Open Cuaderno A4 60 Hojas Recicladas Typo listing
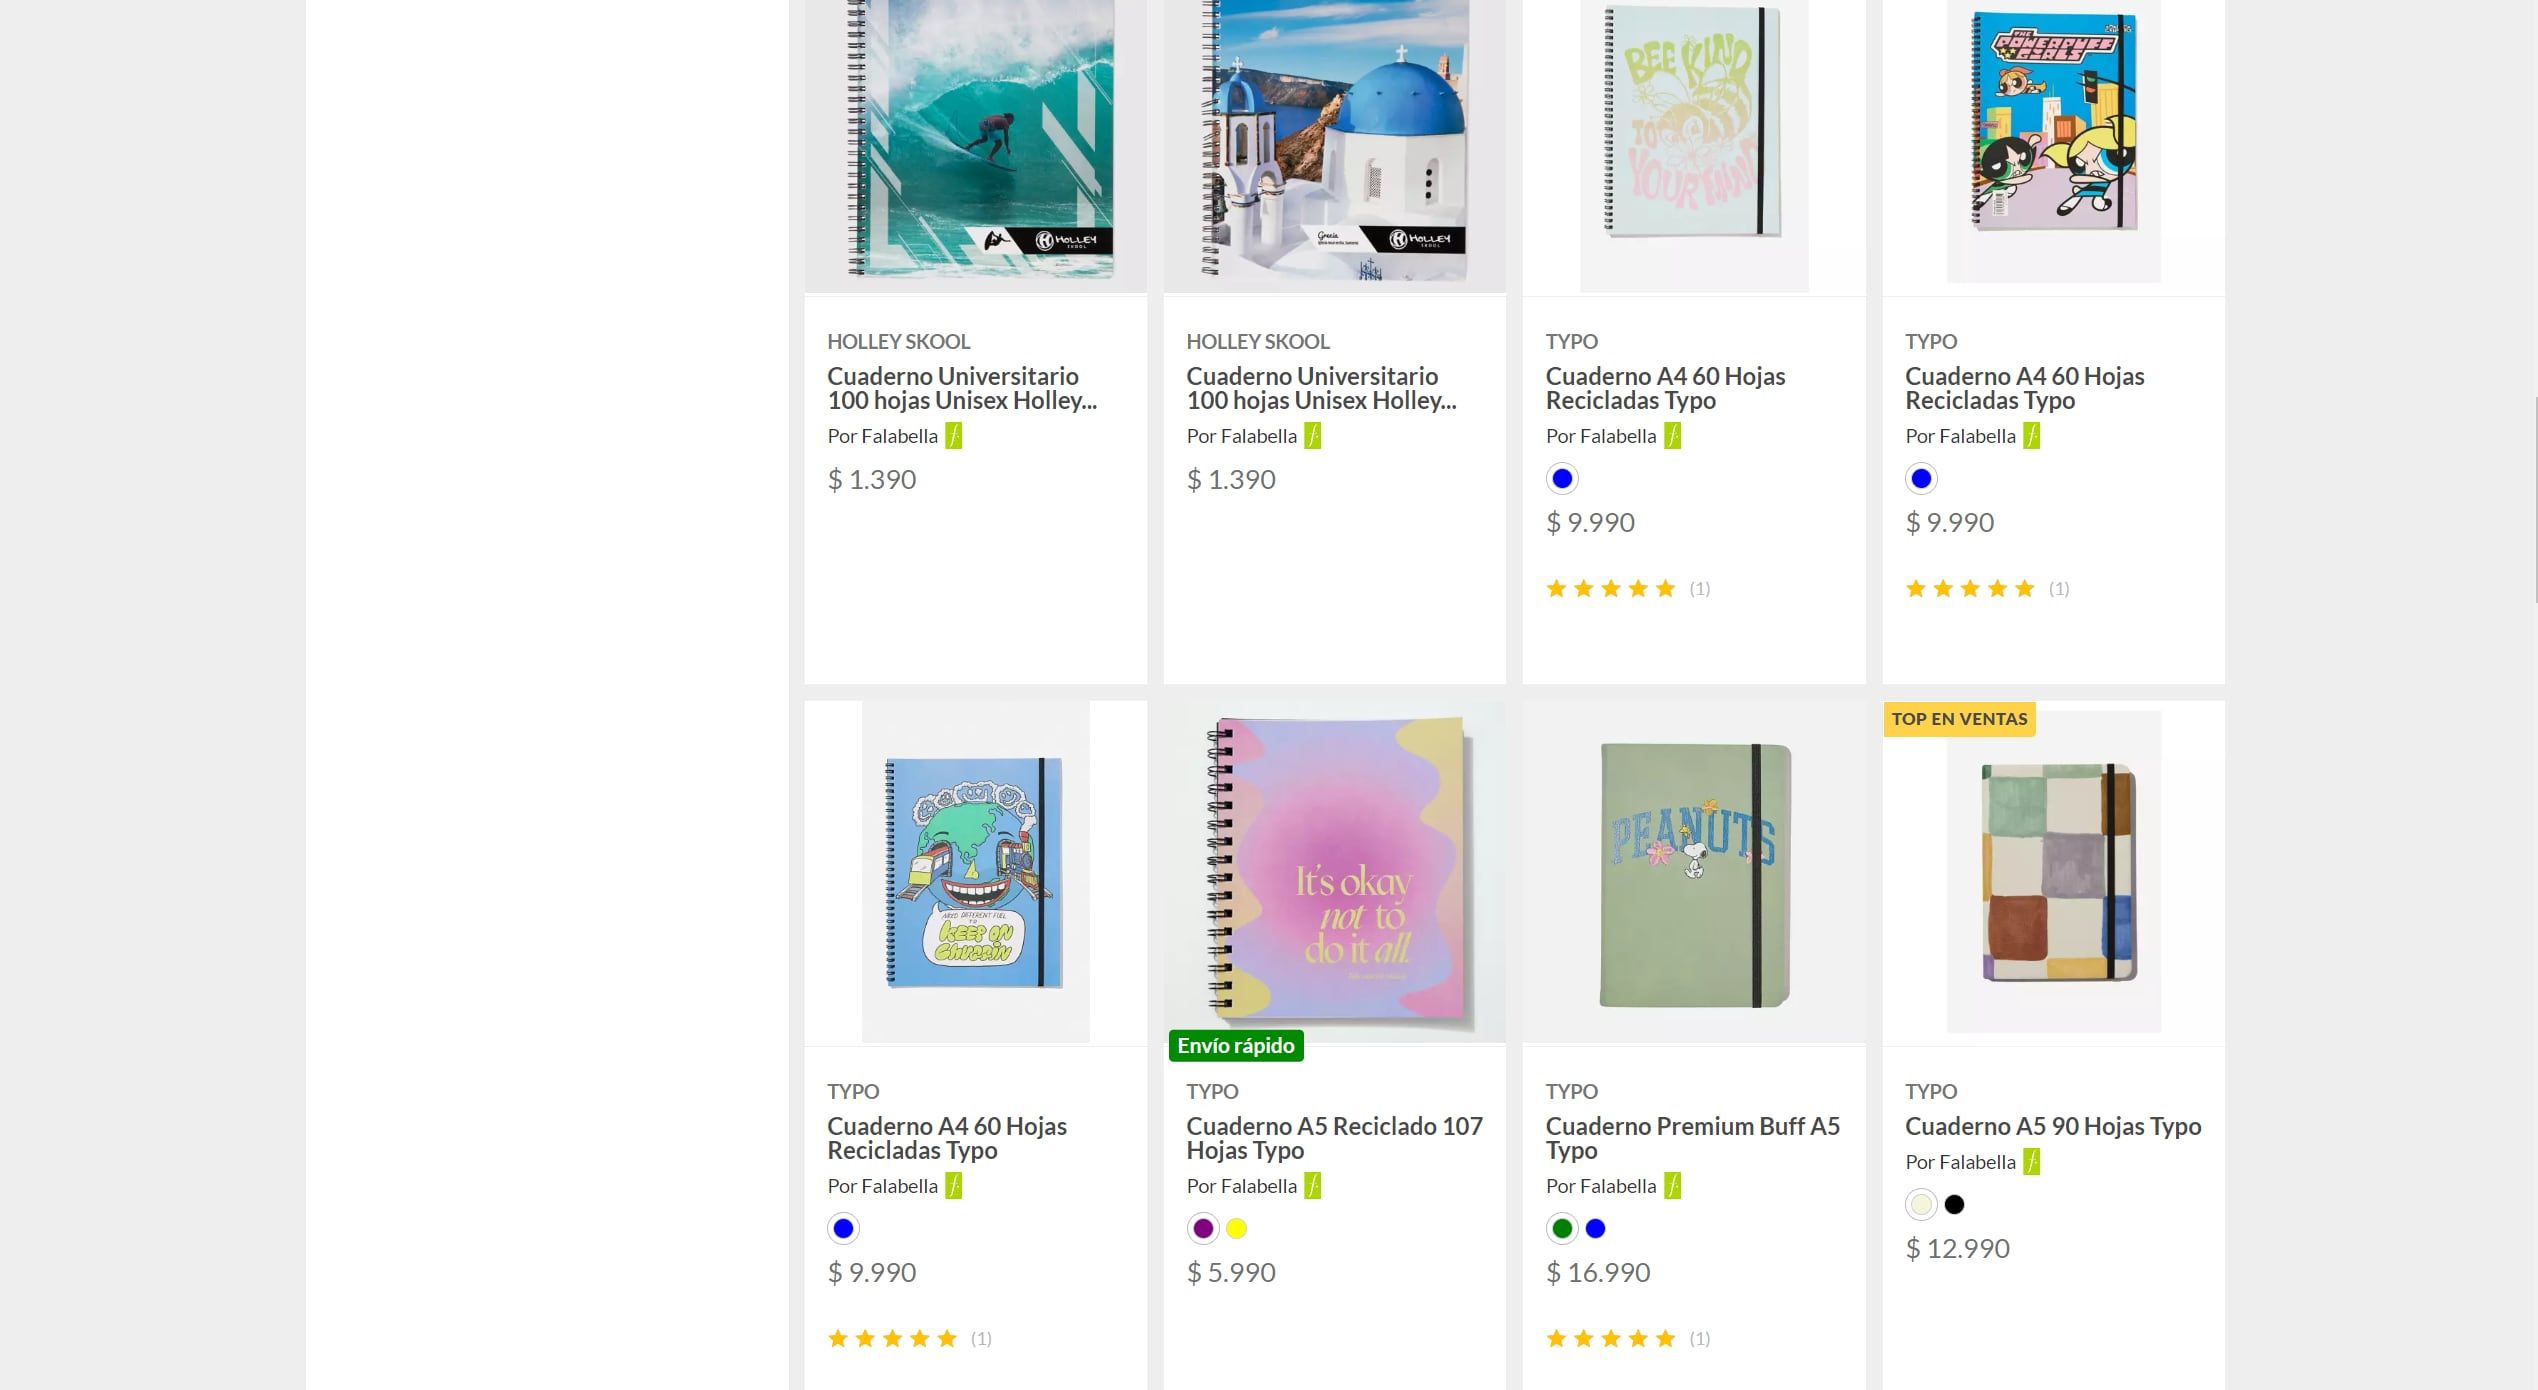Viewport: 2538px width, 1390px height. 1666,388
